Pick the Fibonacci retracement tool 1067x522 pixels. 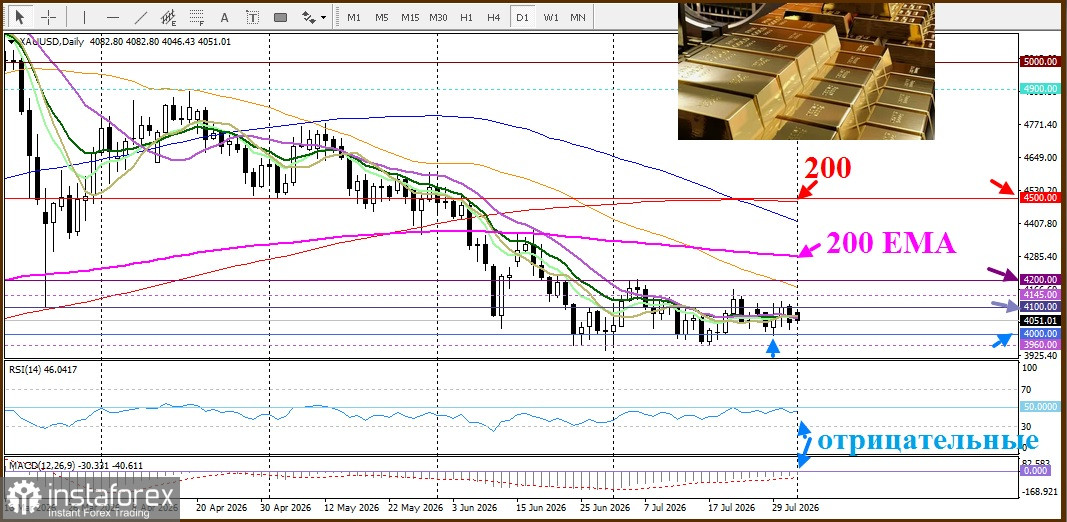point(197,16)
